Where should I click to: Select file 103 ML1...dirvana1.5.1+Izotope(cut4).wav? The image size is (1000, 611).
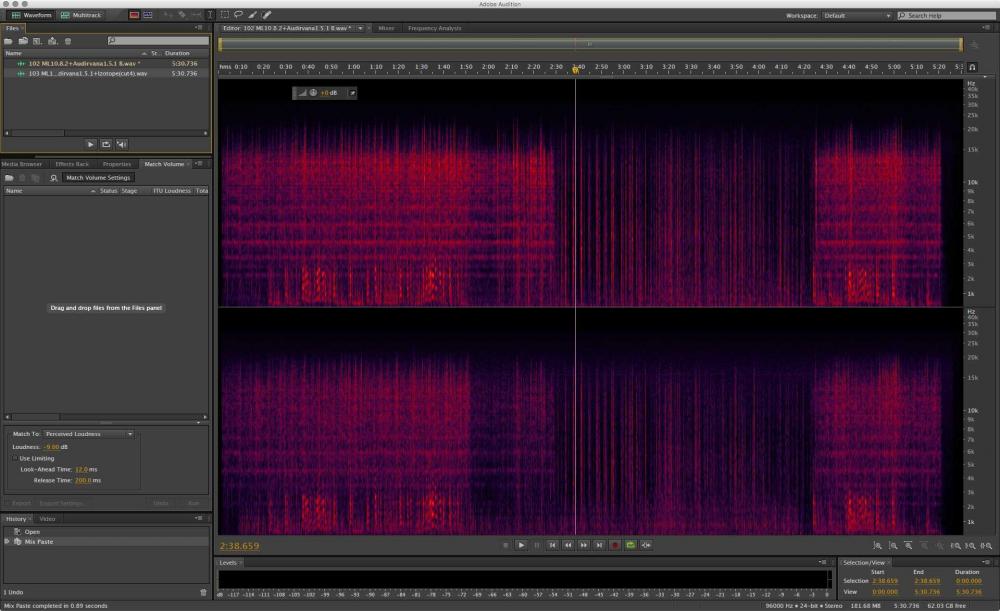(106, 73)
